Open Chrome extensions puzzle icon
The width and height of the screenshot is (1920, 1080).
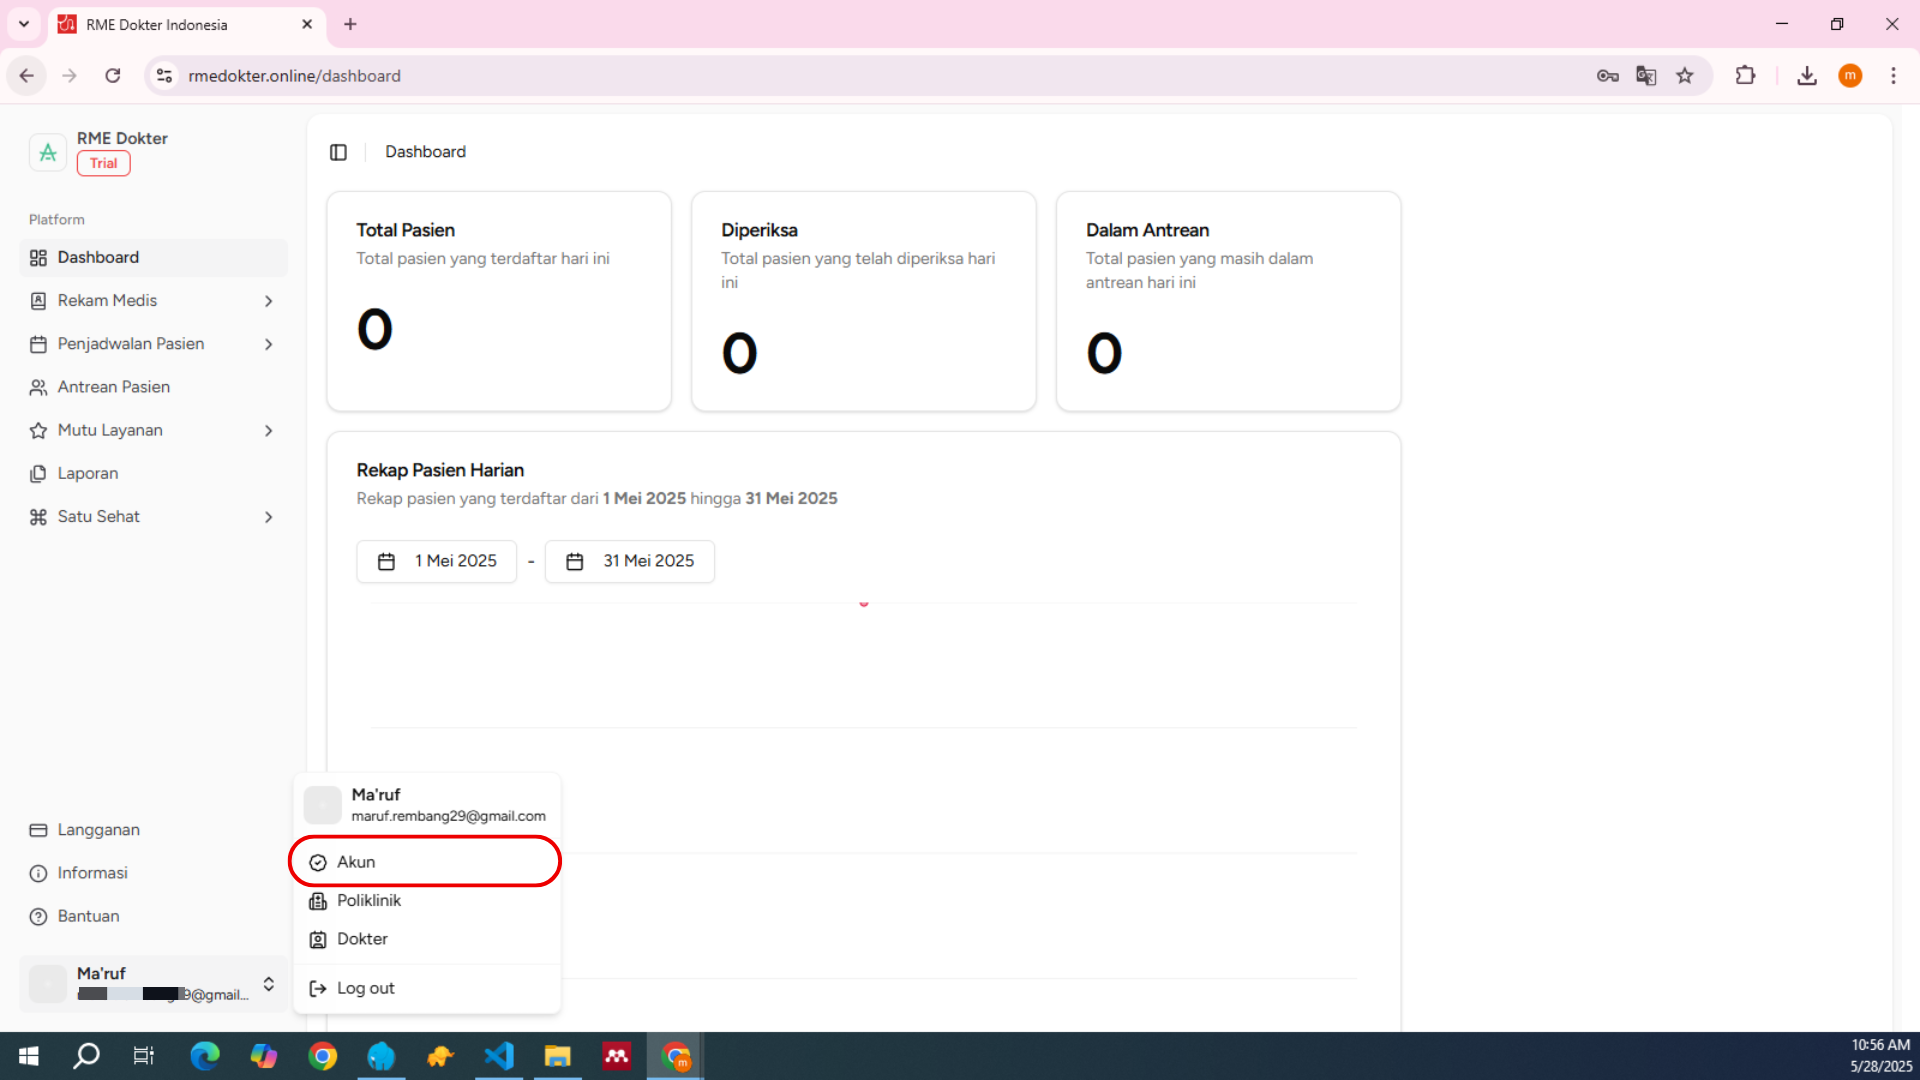coord(1745,76)
